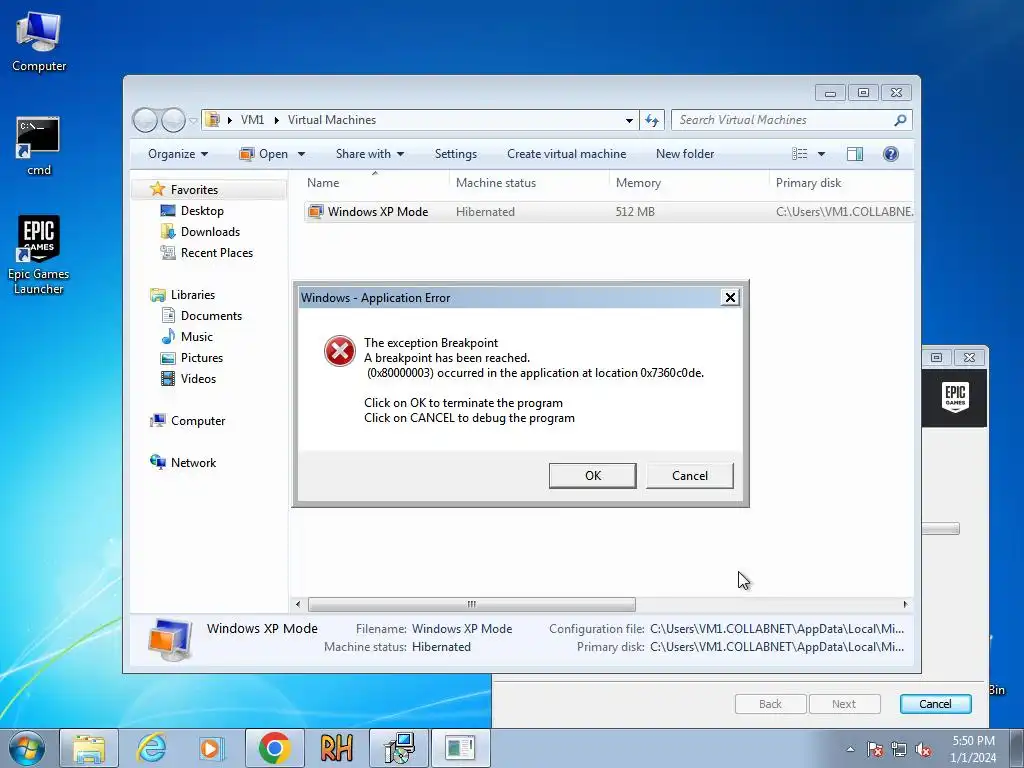Open the RH application taskbar icon
This screenshot has width=1024, height=768.
click(336, 748)
